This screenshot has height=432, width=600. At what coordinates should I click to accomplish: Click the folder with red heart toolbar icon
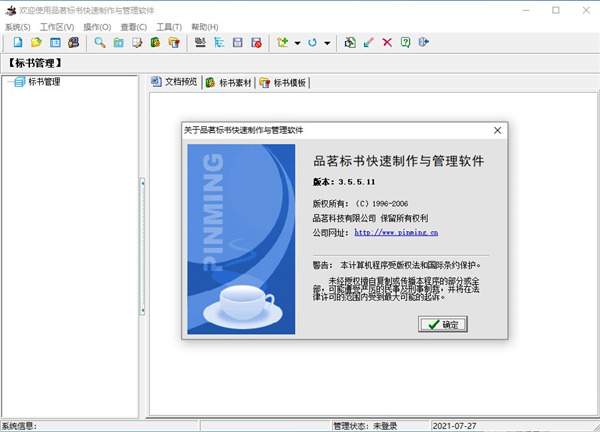174,42
